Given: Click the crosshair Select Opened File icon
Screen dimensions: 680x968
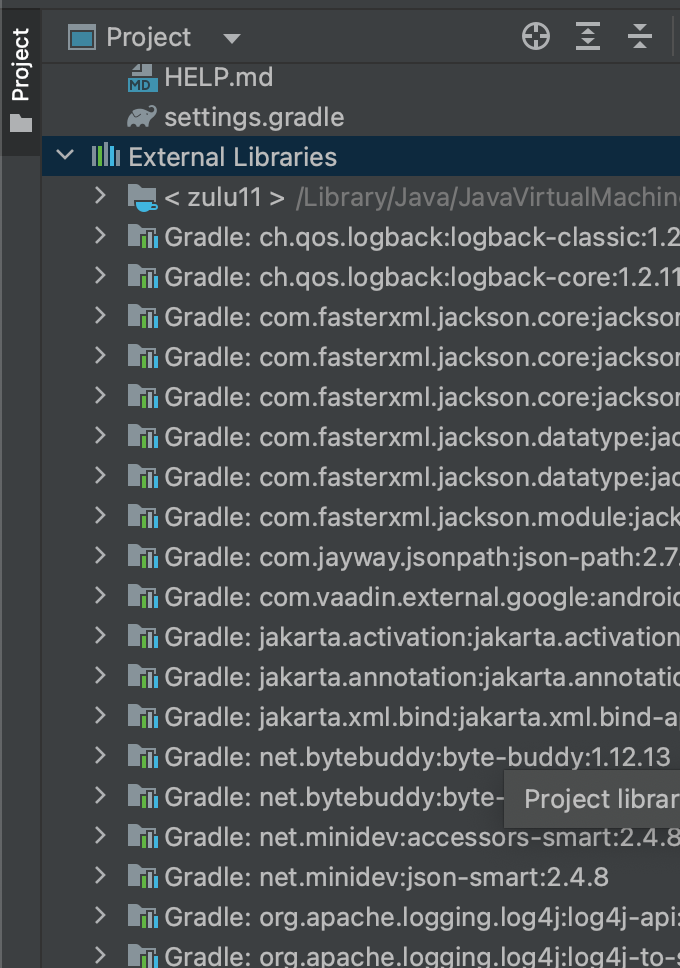Looking at the screenshot, I should (535, 36).
